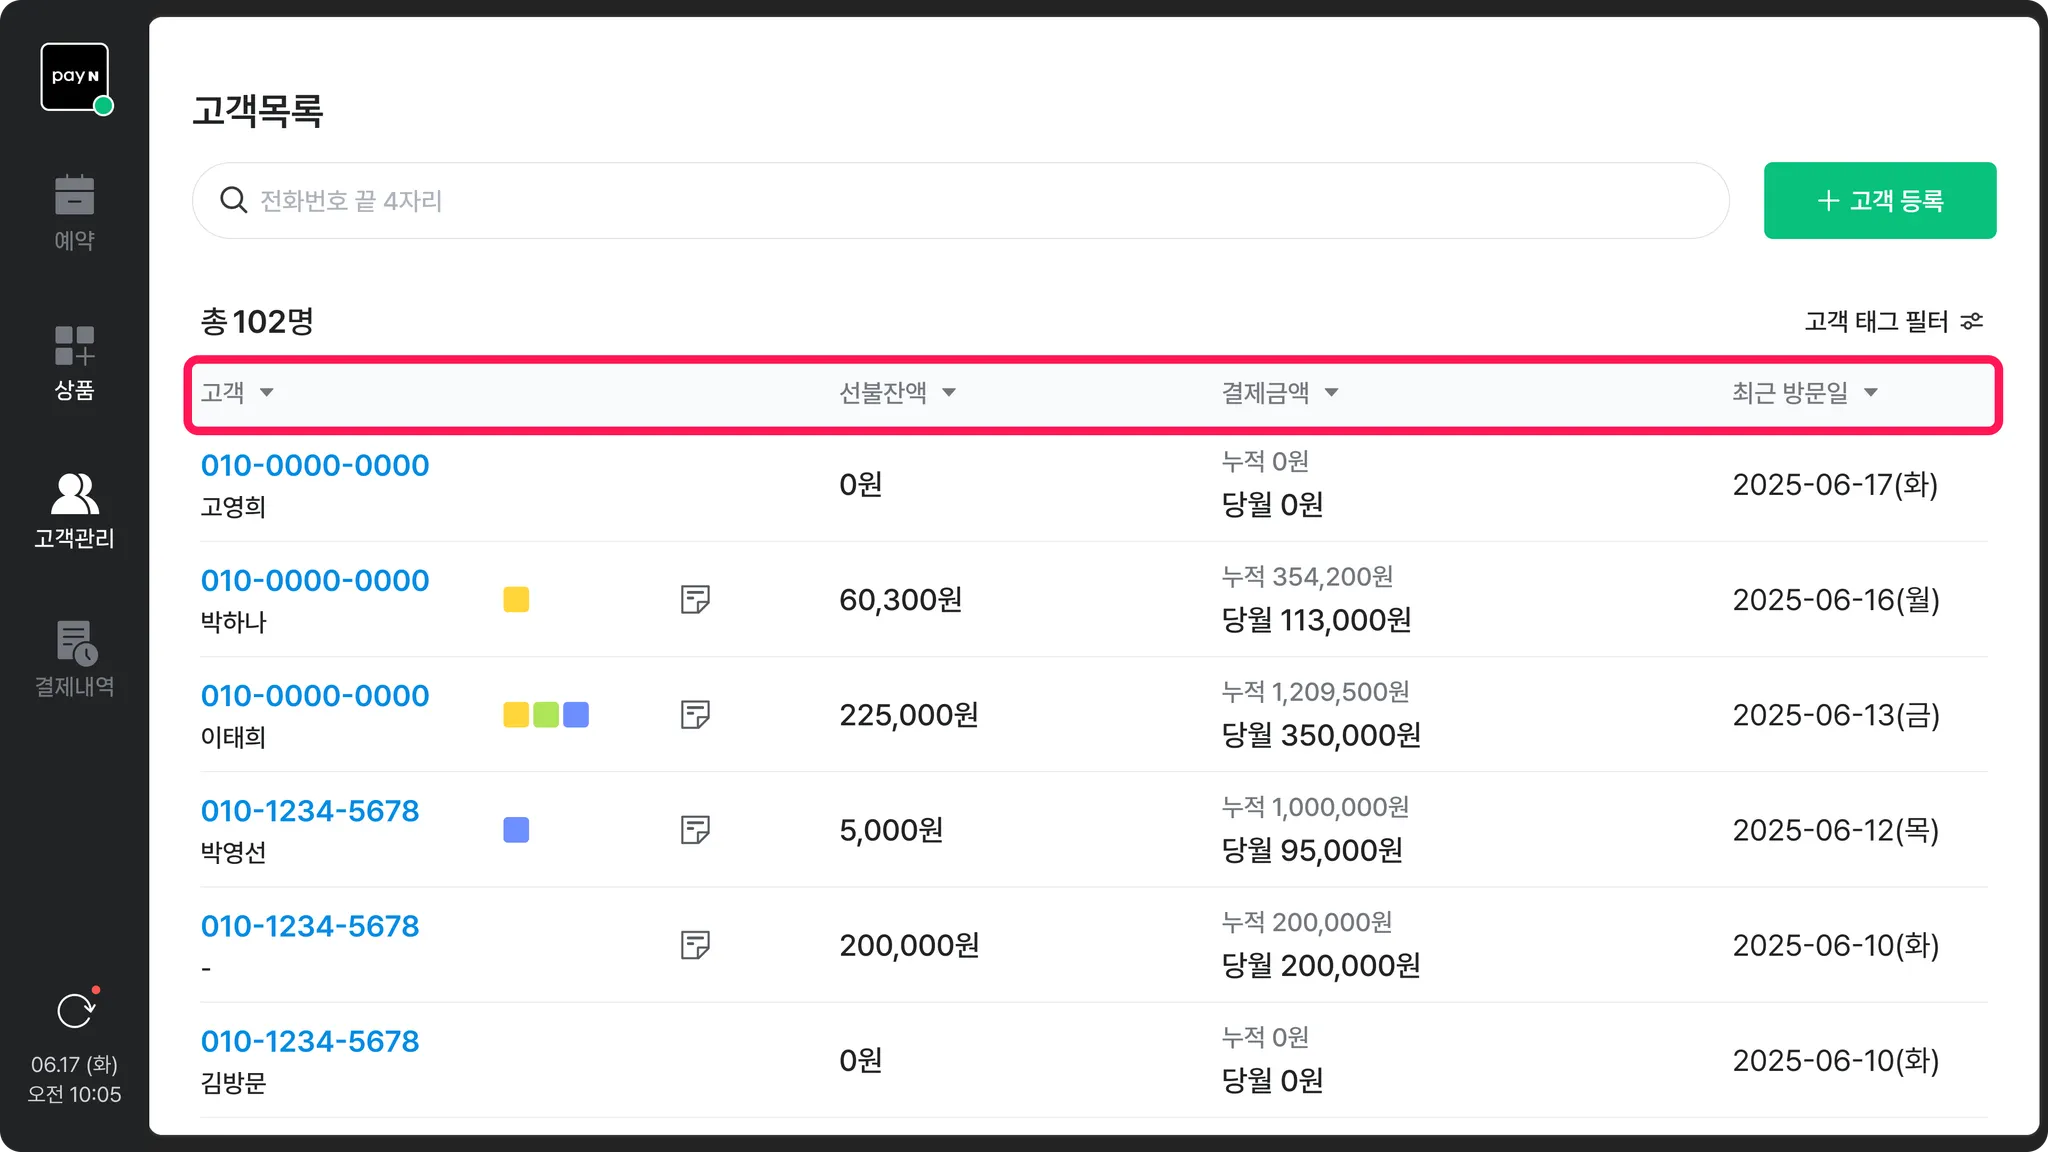Open 고영희's phone number link
Screen dimensions: 2048x1152
(315, 465)
